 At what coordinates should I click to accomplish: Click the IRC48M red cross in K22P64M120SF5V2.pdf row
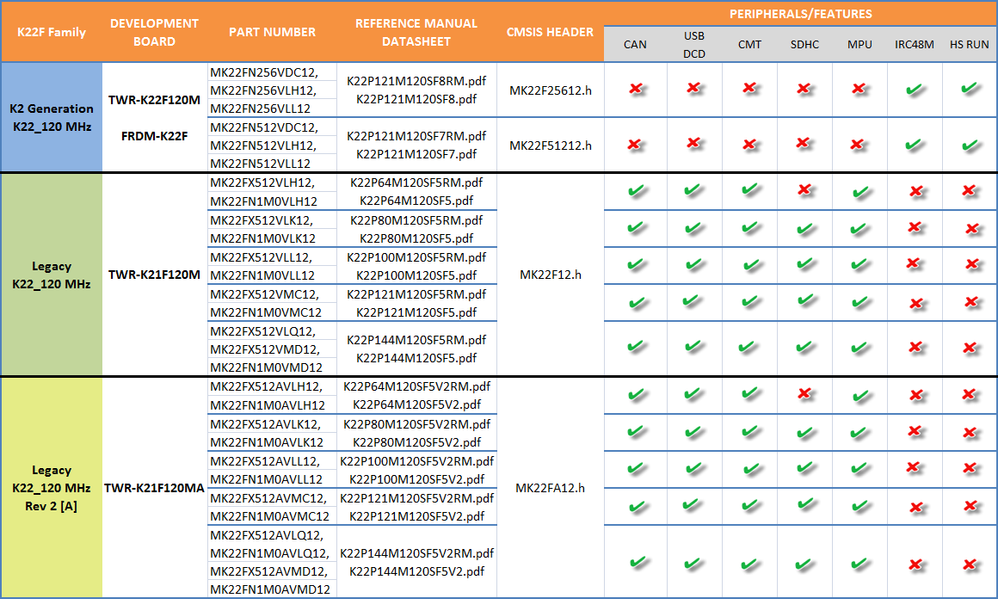pyautogui.click(x=913, y=395)
